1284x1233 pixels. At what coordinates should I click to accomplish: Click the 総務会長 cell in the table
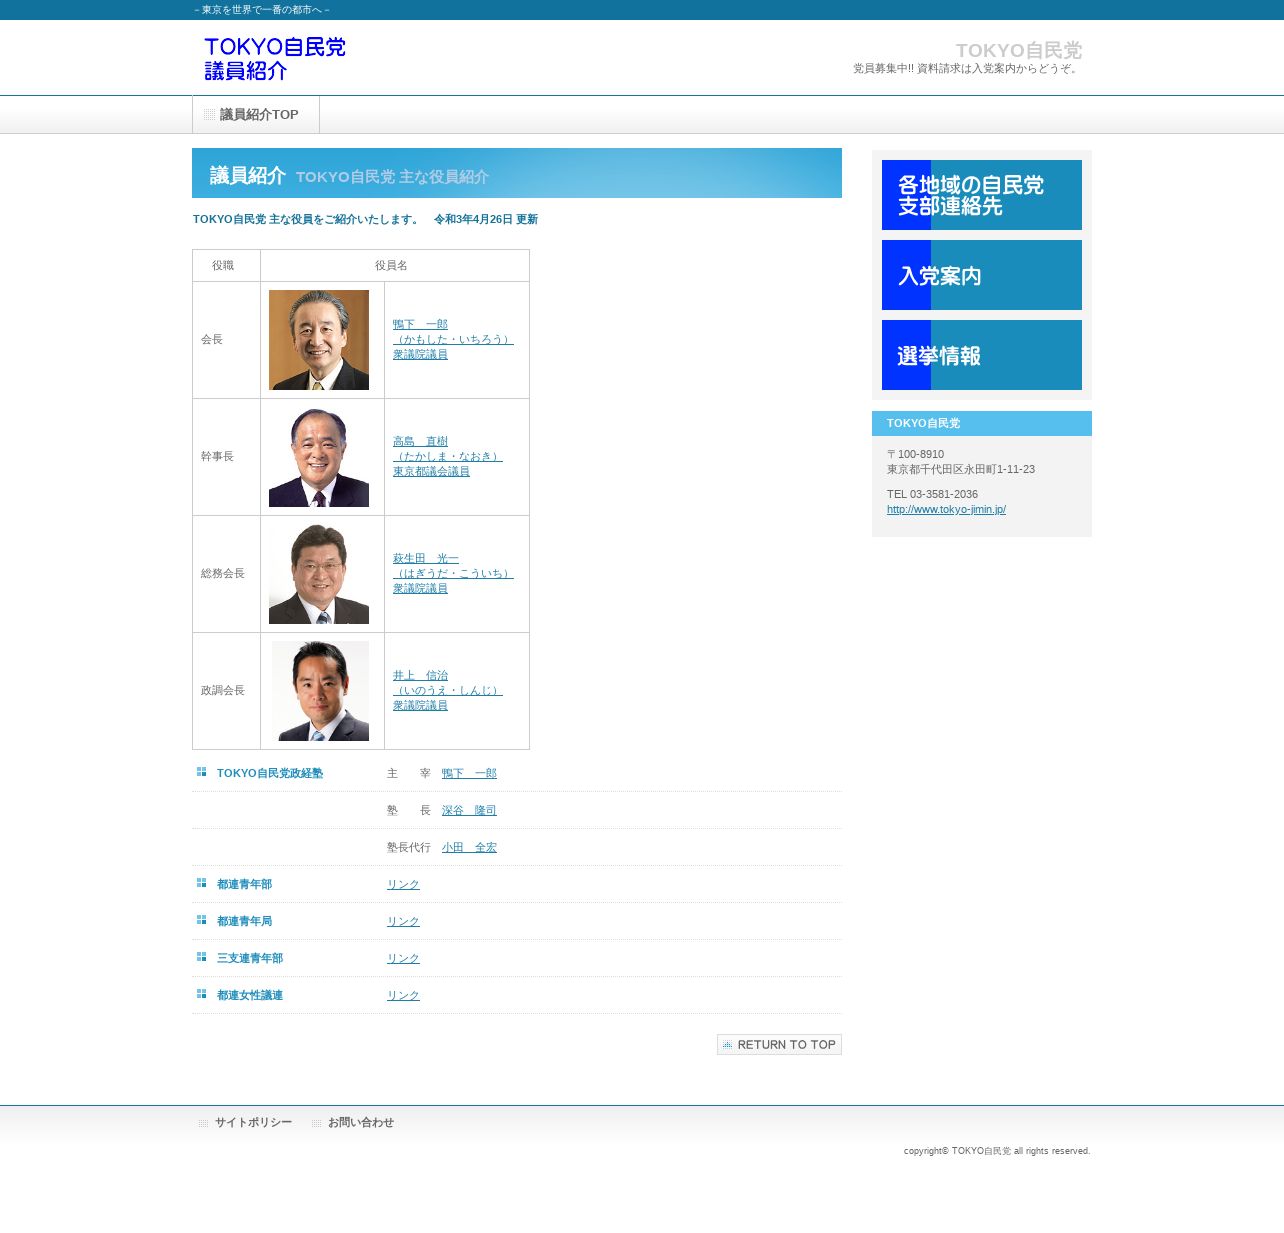pos(227,574)
